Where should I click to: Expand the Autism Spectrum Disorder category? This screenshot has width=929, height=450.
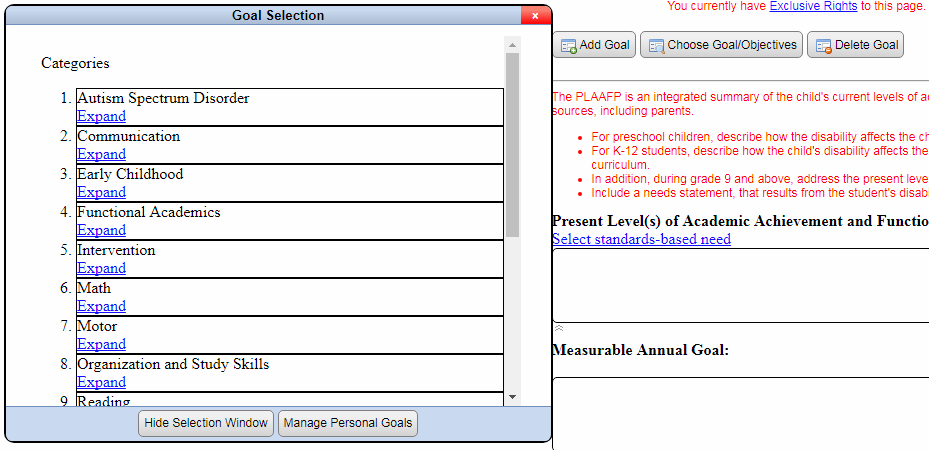101,116
